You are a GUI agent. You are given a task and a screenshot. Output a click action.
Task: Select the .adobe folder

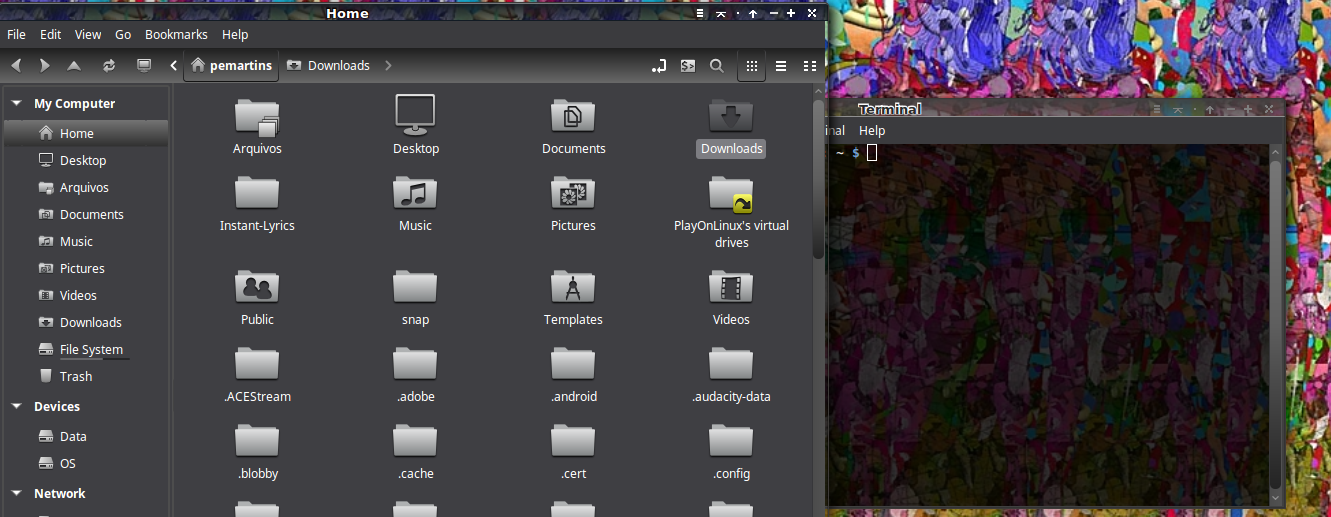(x=415, y=363)
